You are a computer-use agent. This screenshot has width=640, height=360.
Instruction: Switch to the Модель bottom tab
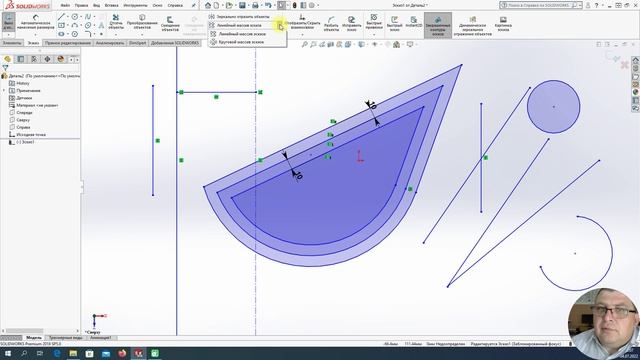point(34,338)
